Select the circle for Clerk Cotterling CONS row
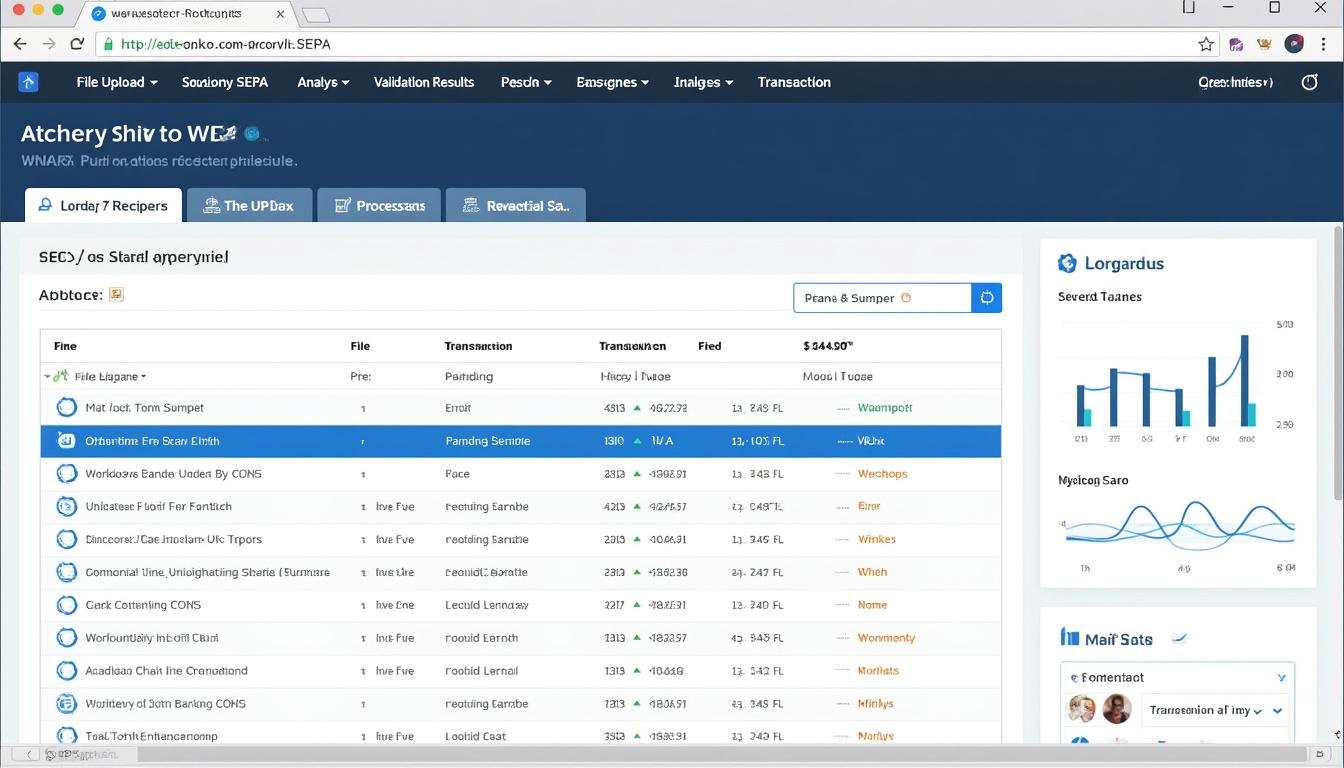The height and width of the screenshot is (768, 1344). coord(66,605)
